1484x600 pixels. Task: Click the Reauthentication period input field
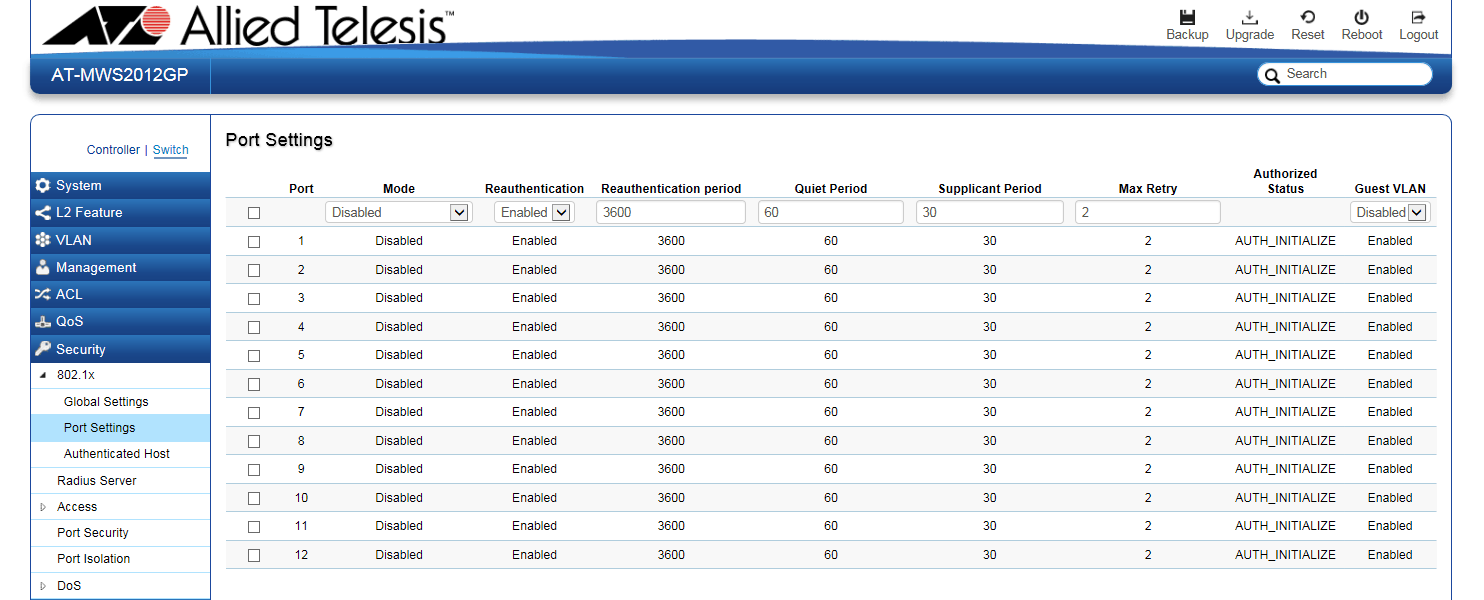coord(671,212)
